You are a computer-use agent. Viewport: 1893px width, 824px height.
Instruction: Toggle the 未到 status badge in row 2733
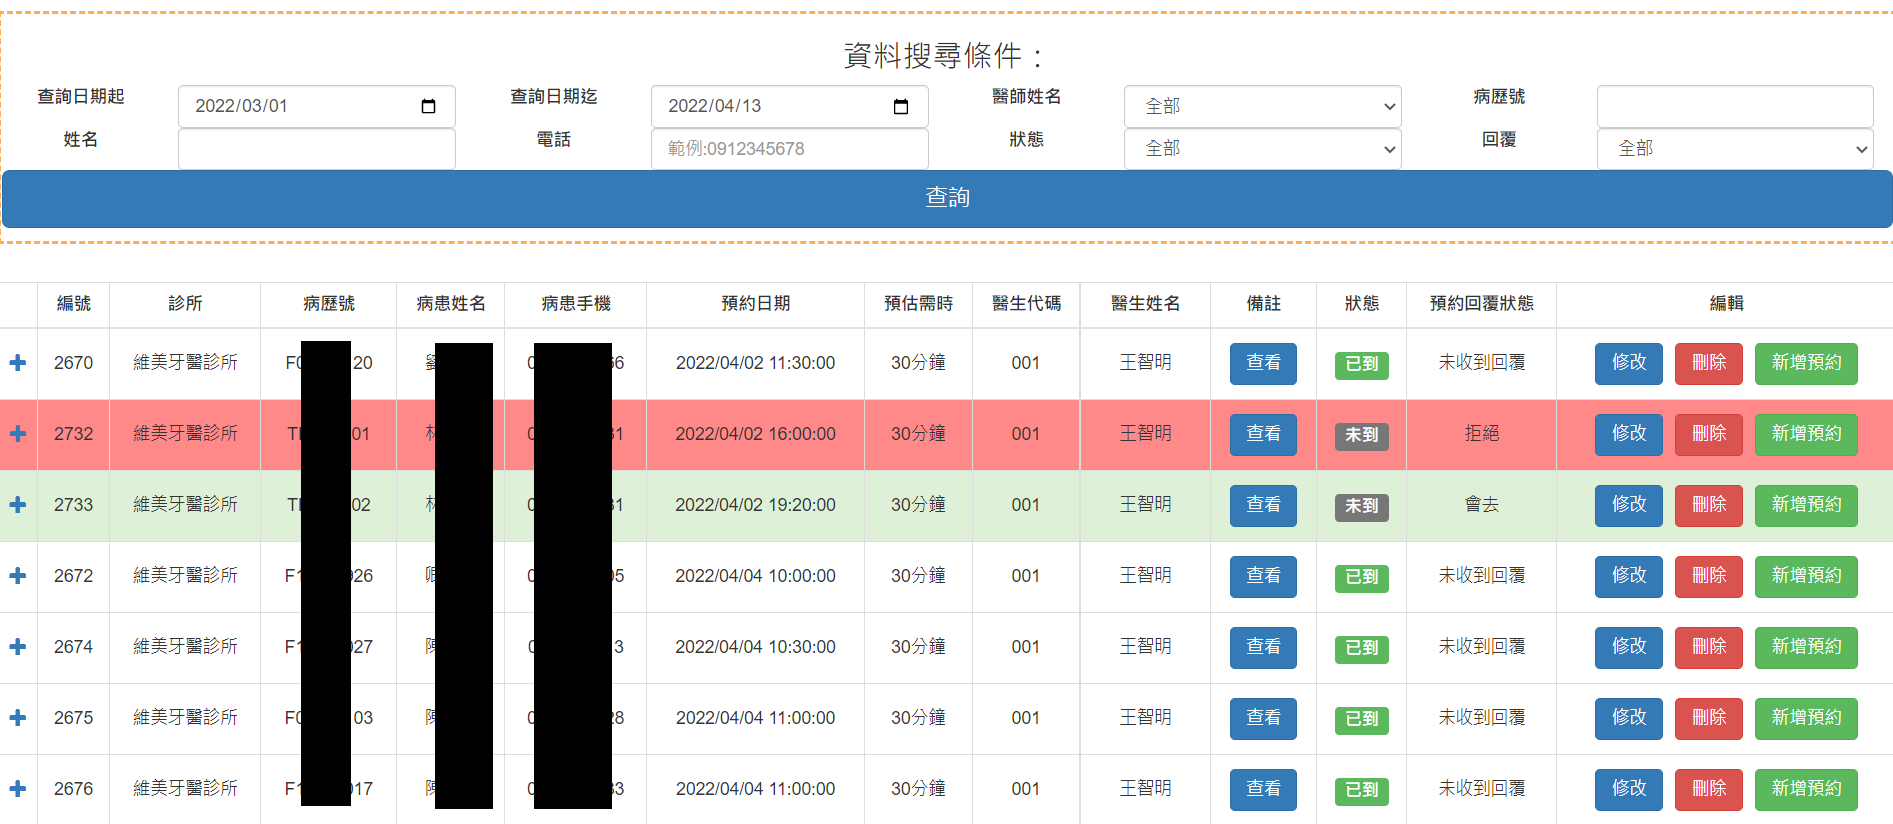[x=1361, y=506]
